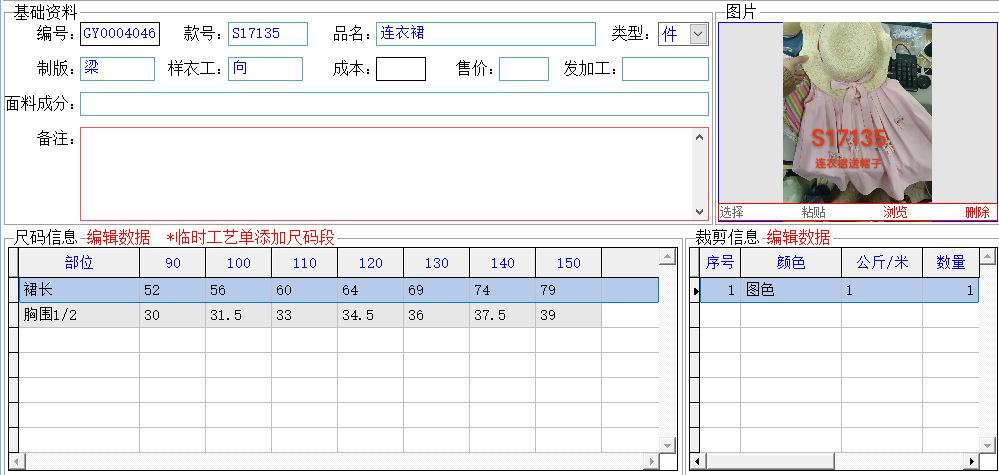The width and height of the screenshot is (999, 475).
Task: Click the 图色 color cell
Action: coord(791,290)
